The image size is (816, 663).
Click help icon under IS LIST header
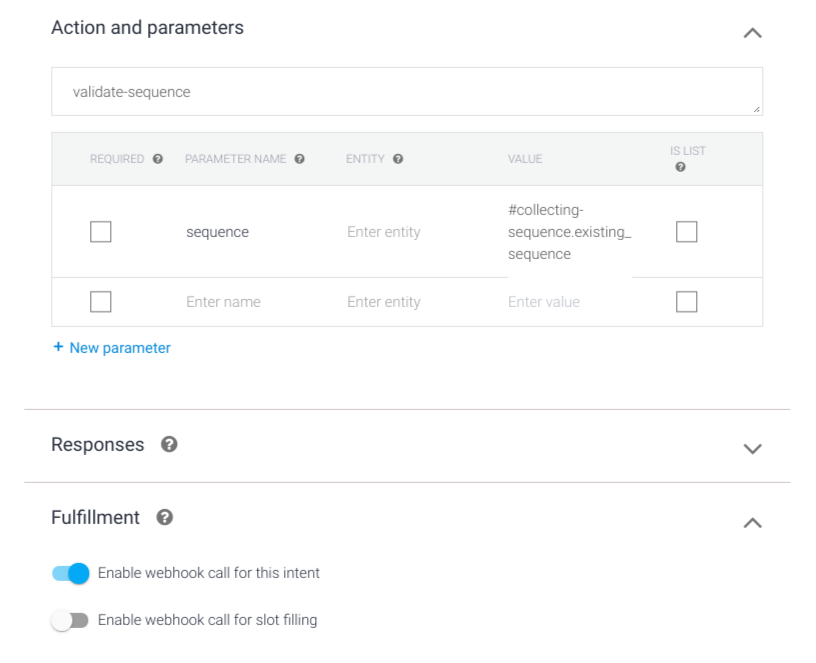coord(680,167)
